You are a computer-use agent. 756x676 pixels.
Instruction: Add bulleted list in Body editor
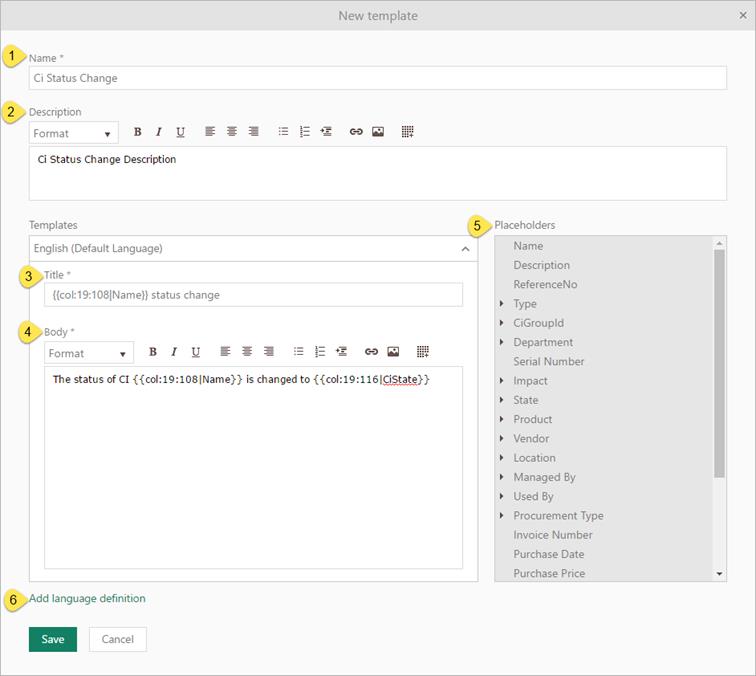[x=298, y=352]
